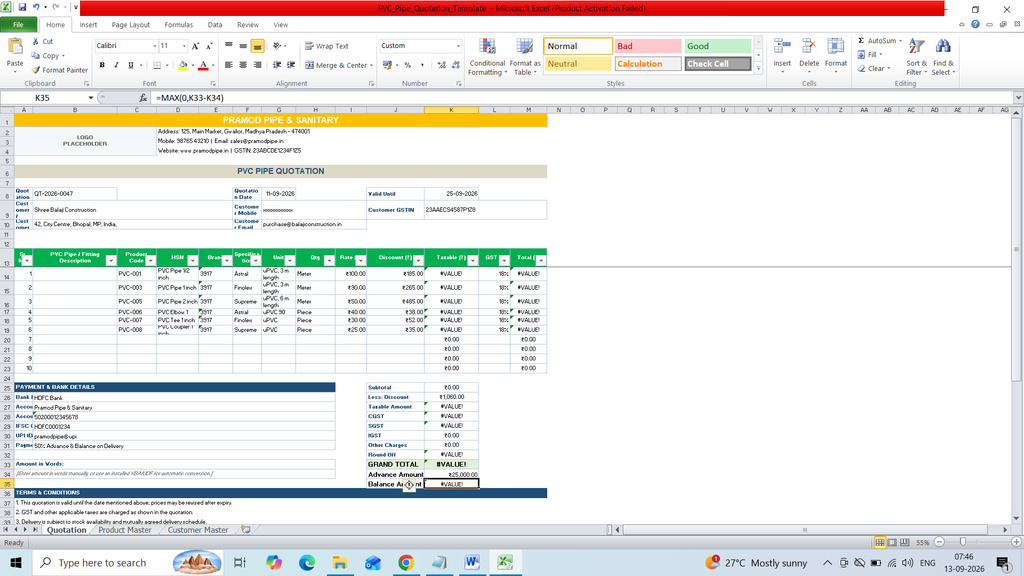1024x576 pixels.
Task: Switch to the Product Master sheet
Action: click(x=125, y=530)
